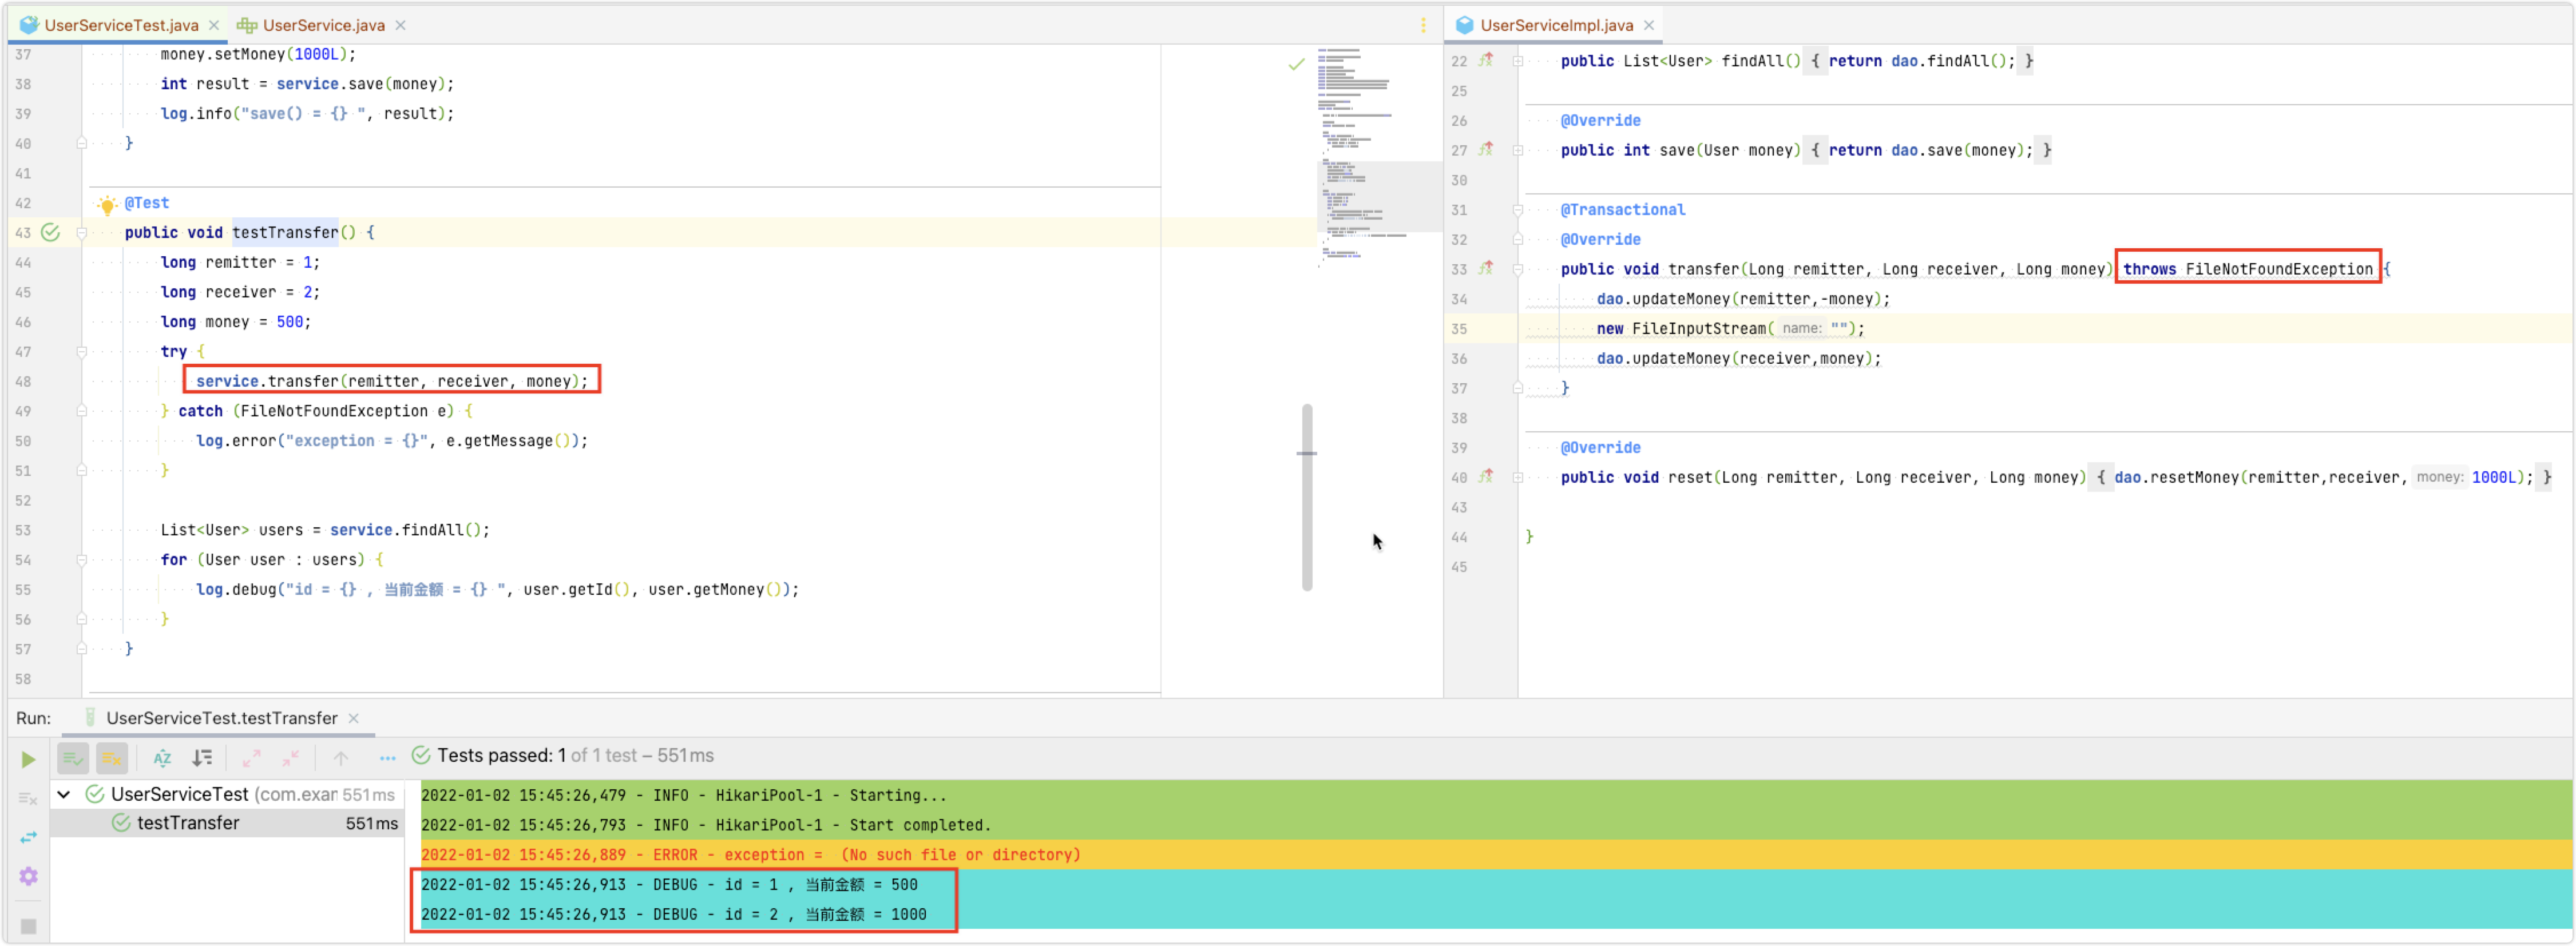Click Expand All in test toolbar

[x=251, y=759]
